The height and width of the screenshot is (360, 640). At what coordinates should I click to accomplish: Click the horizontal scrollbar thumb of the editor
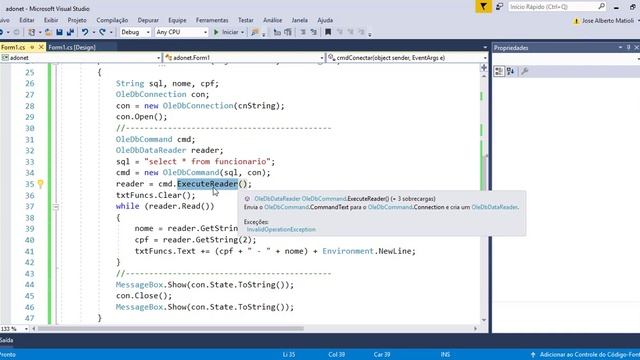(x=171, y=329)
